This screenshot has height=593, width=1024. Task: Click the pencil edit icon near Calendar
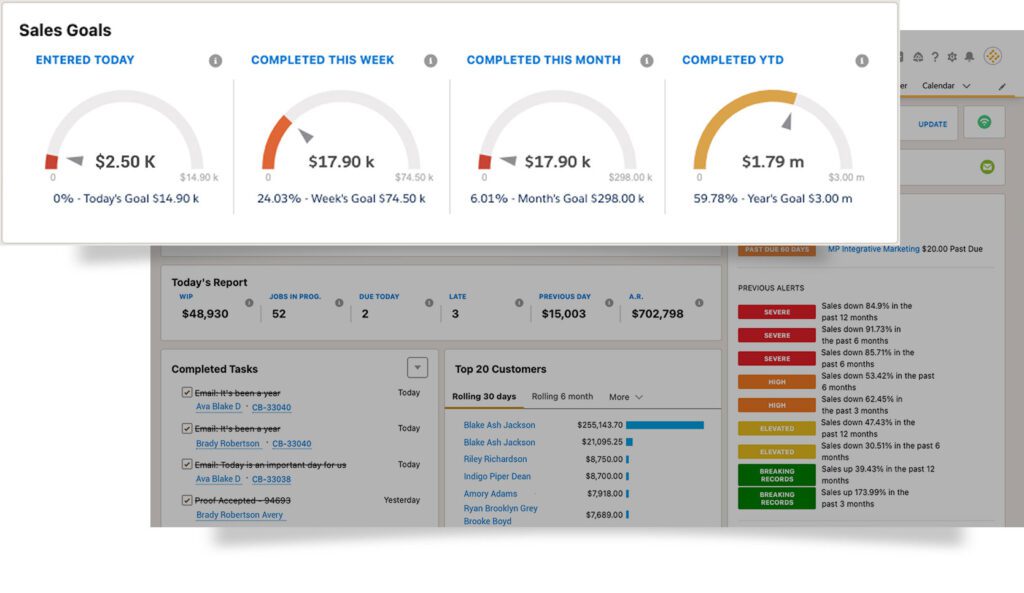[1003, 86]
